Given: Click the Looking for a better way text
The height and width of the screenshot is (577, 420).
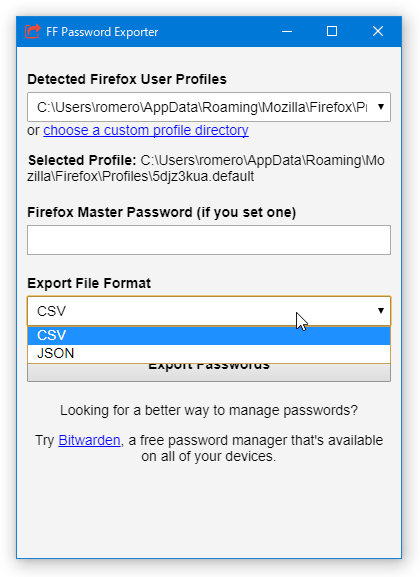Looking at the screenshot, I should (x=209, y=410).
